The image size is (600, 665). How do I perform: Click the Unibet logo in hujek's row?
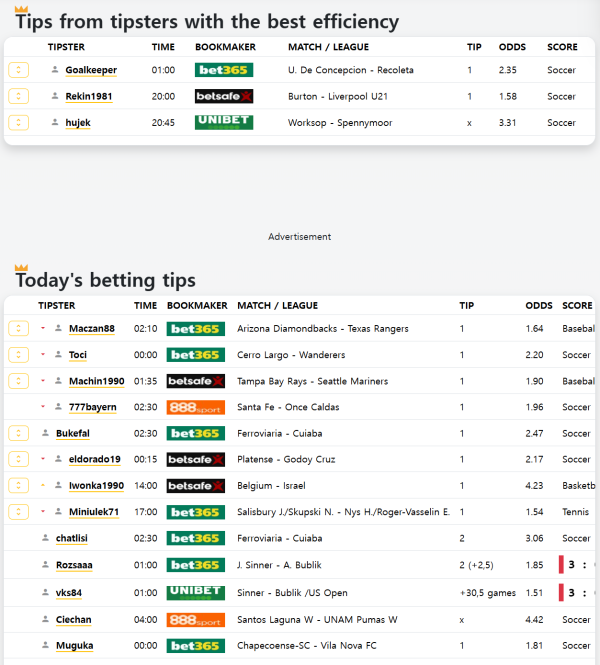[x=223, y=122]
